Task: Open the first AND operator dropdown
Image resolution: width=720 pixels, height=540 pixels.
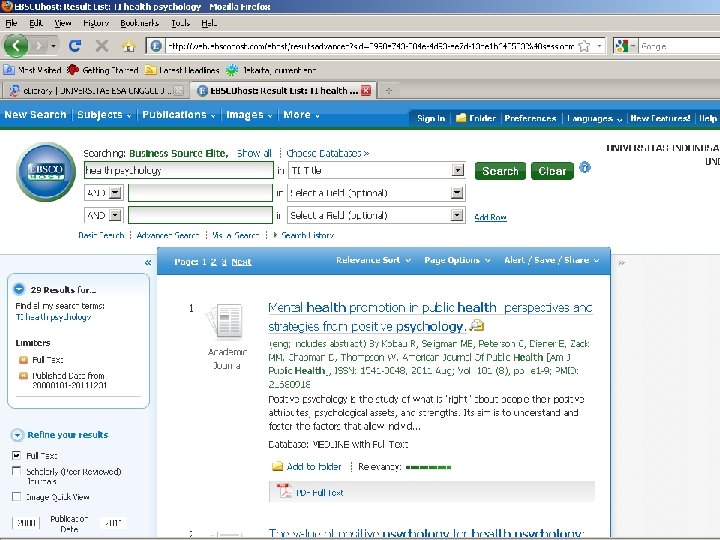Action: click(x=115, y=192)
